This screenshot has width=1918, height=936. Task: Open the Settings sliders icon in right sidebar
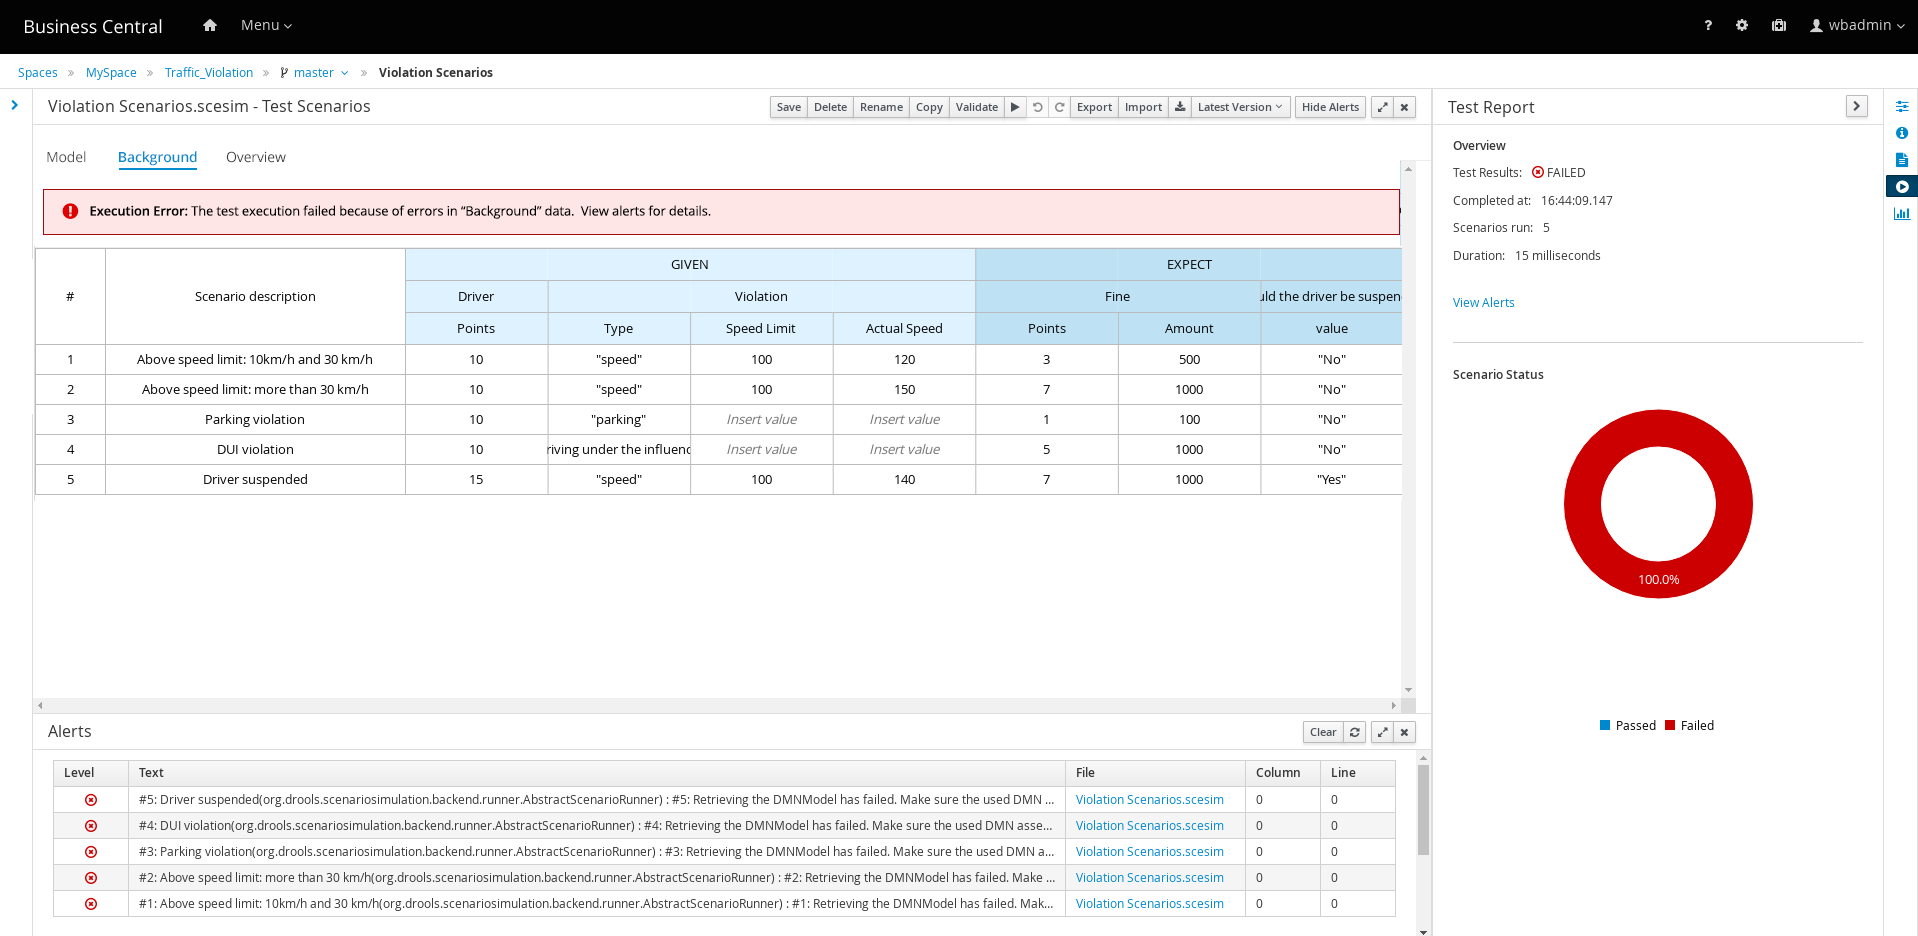click(1901, 106)
